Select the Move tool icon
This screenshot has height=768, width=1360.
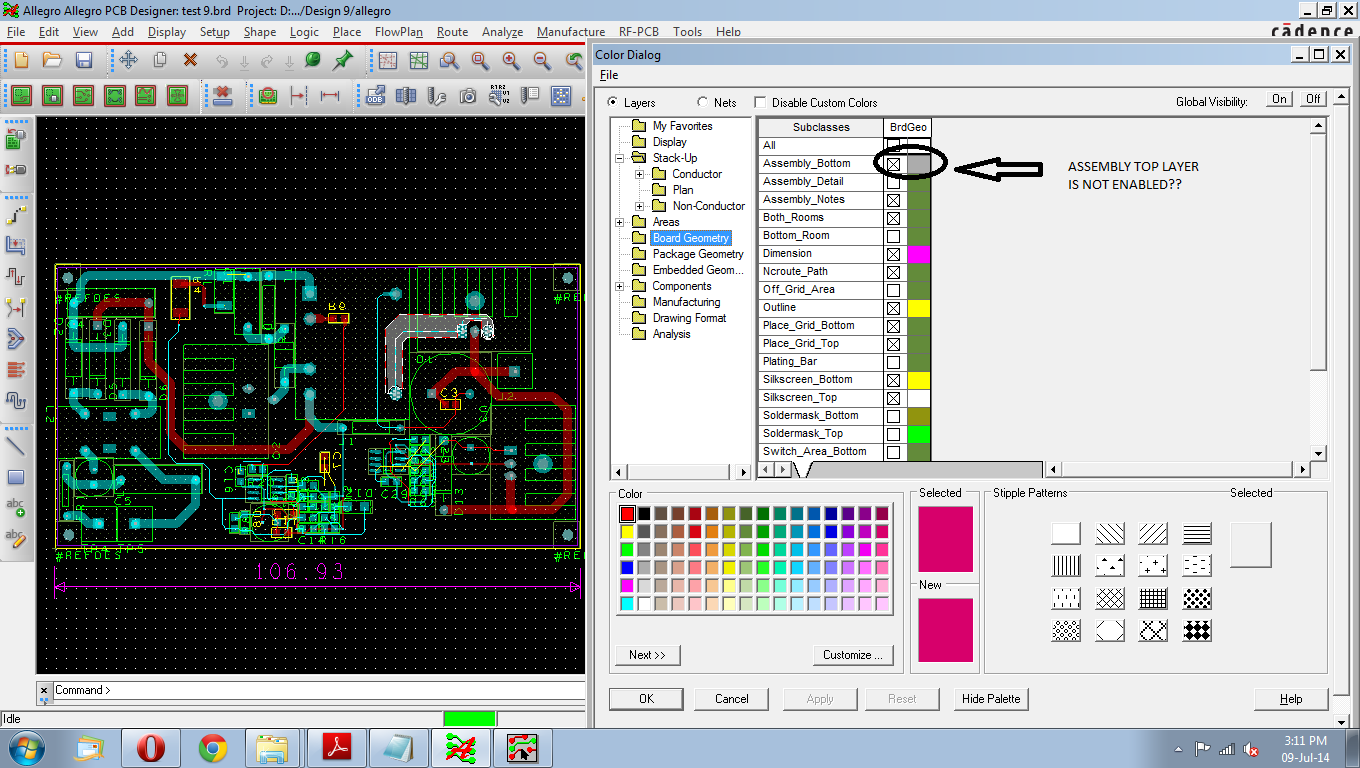point(128,61)
